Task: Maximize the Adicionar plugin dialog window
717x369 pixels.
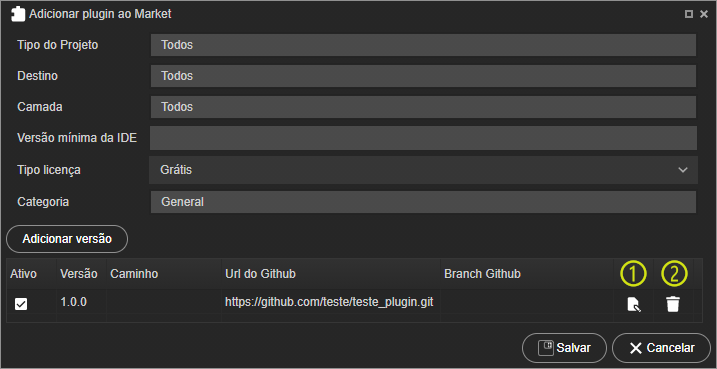Action: 689,15
